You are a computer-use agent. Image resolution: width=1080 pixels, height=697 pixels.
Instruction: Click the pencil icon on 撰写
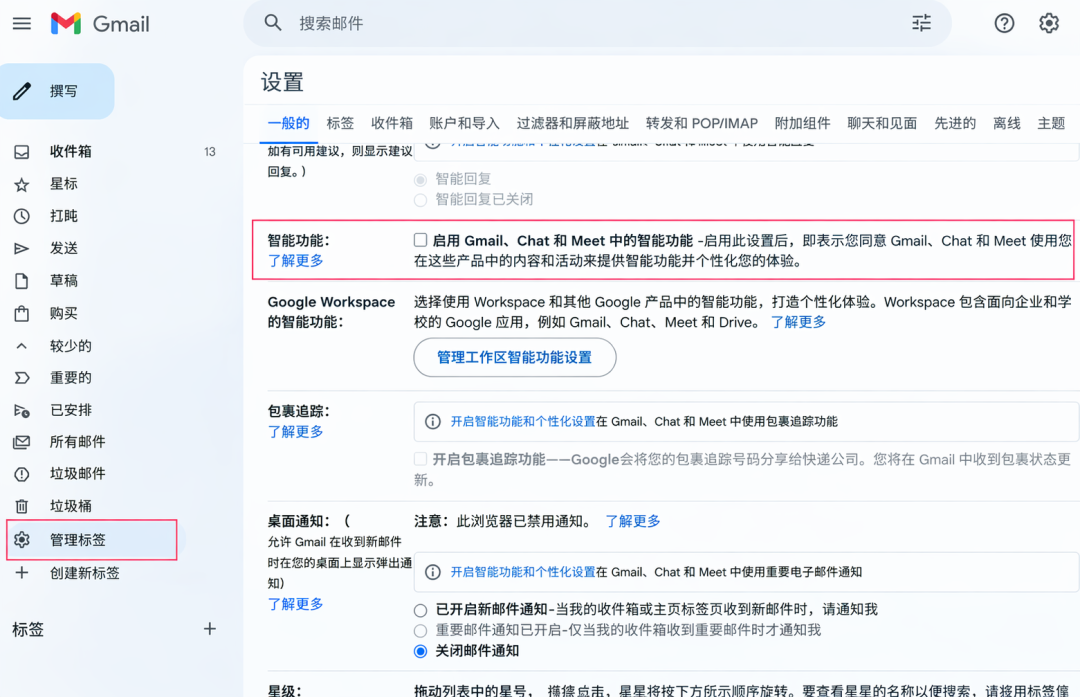22,91
